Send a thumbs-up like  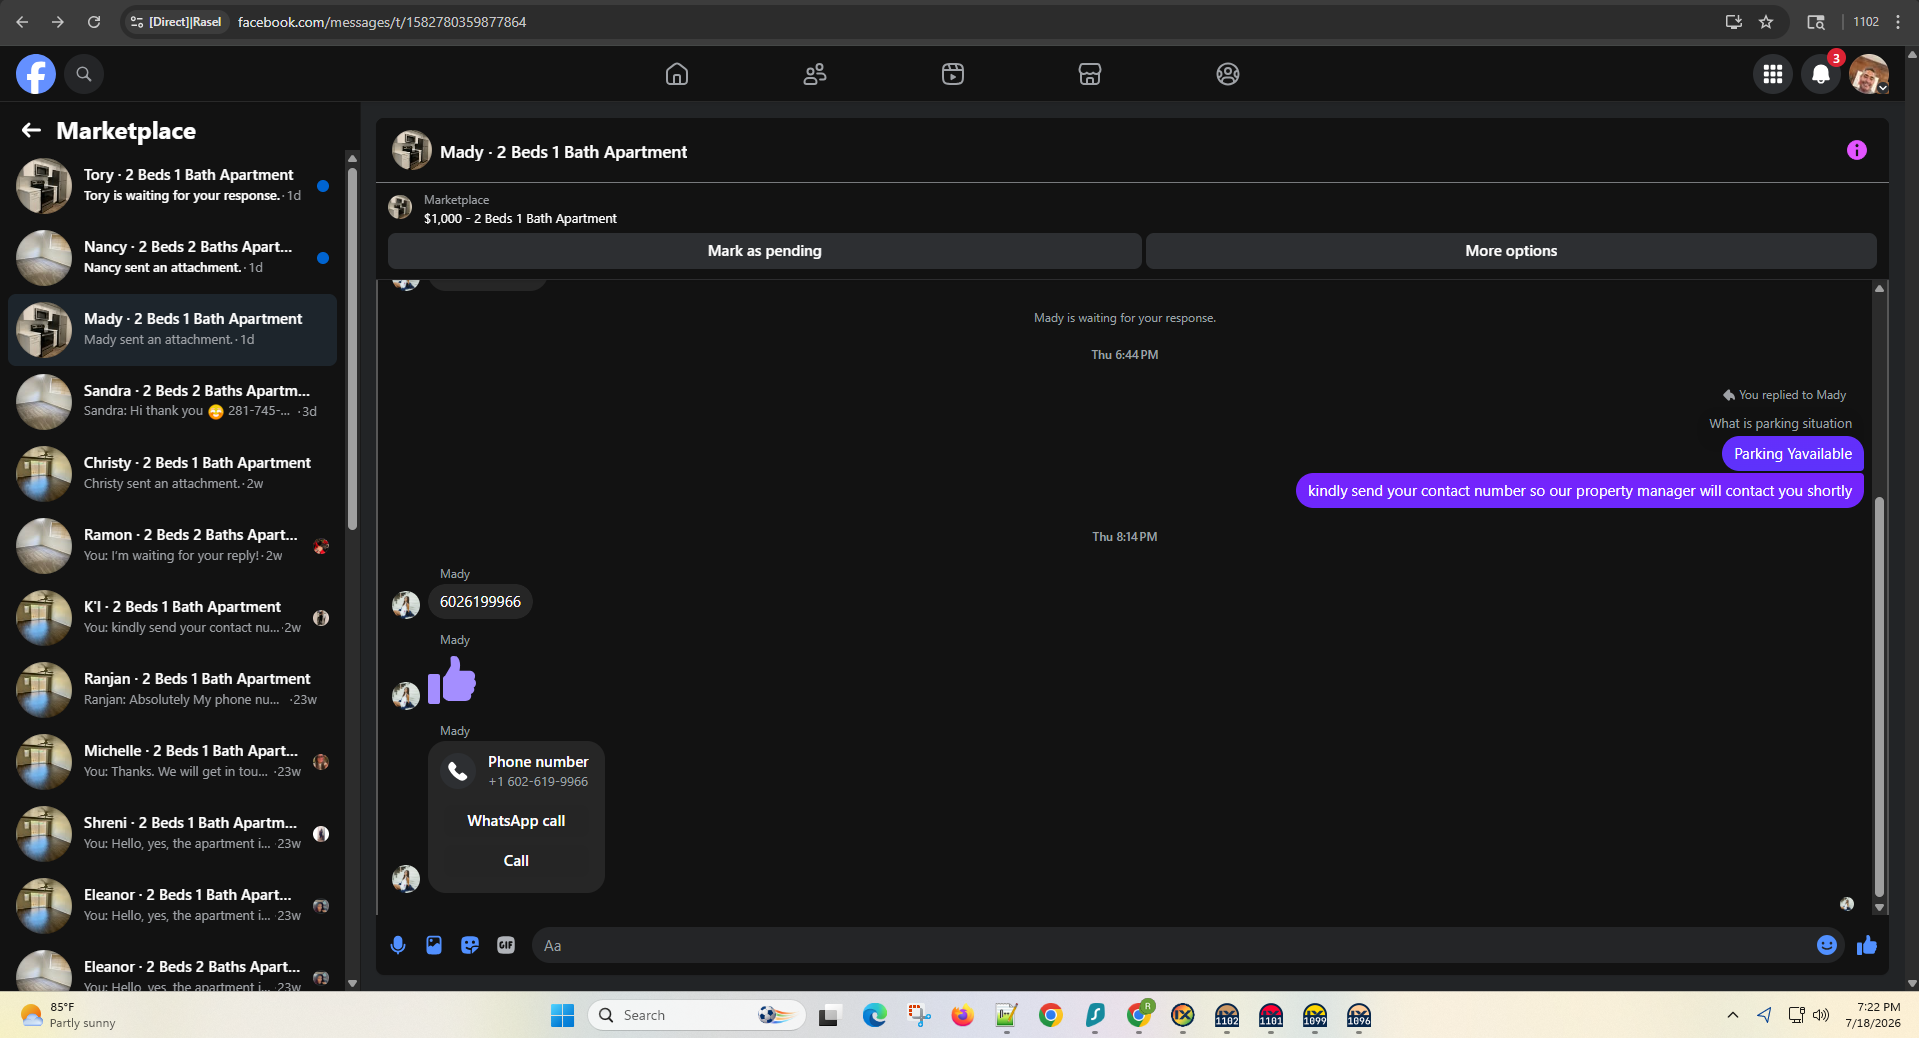click(1867, 945)
